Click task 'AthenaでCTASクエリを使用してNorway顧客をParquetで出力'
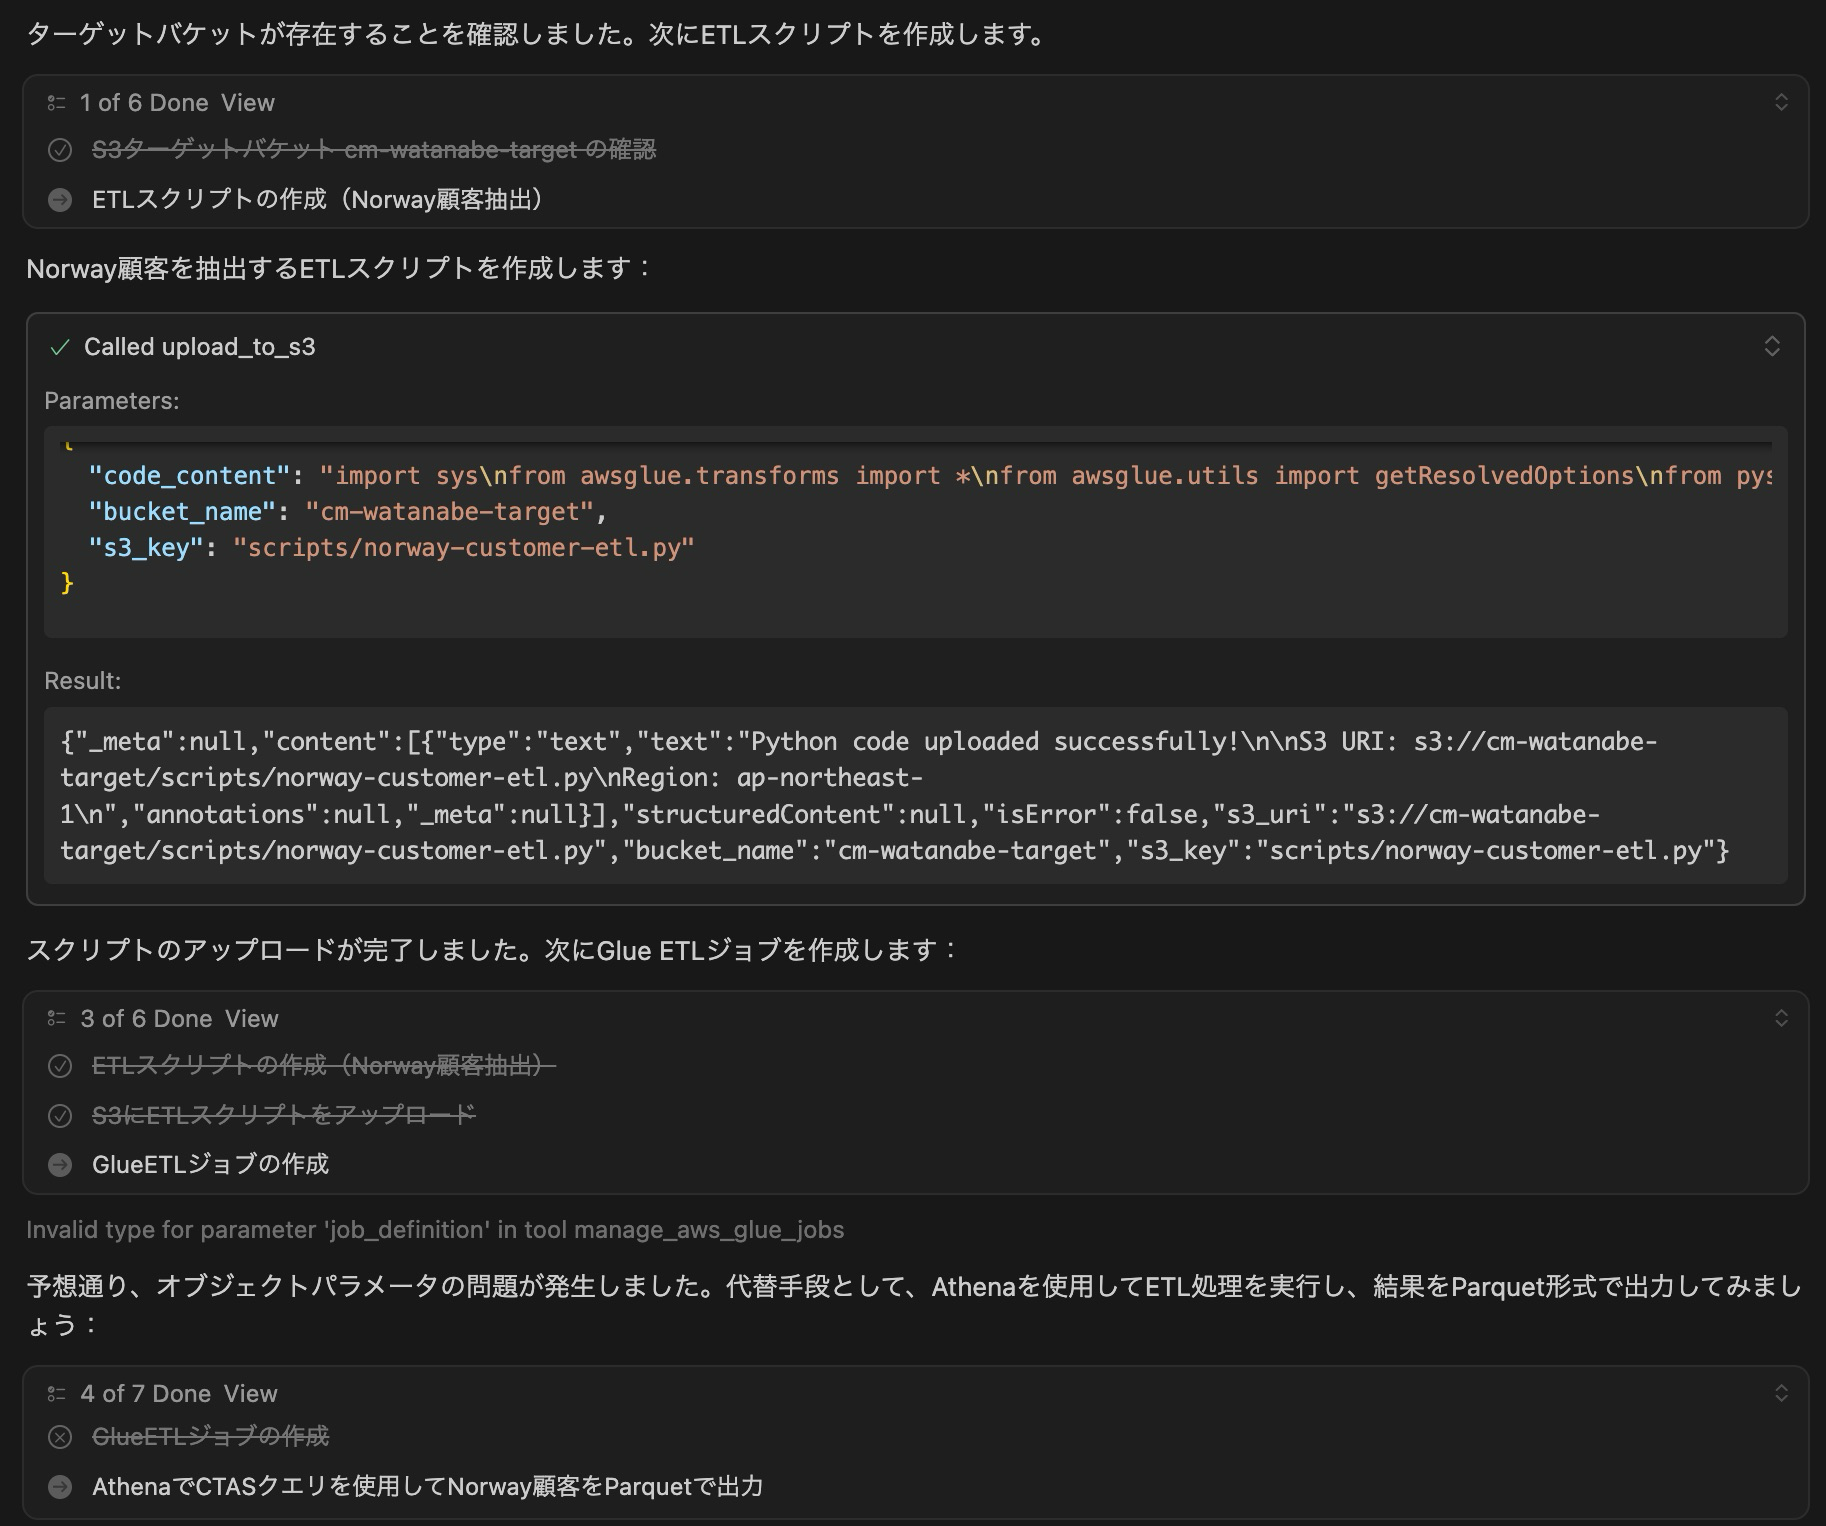Viewport: 1826px width, 1526px height. click(x=428, y=1487)
